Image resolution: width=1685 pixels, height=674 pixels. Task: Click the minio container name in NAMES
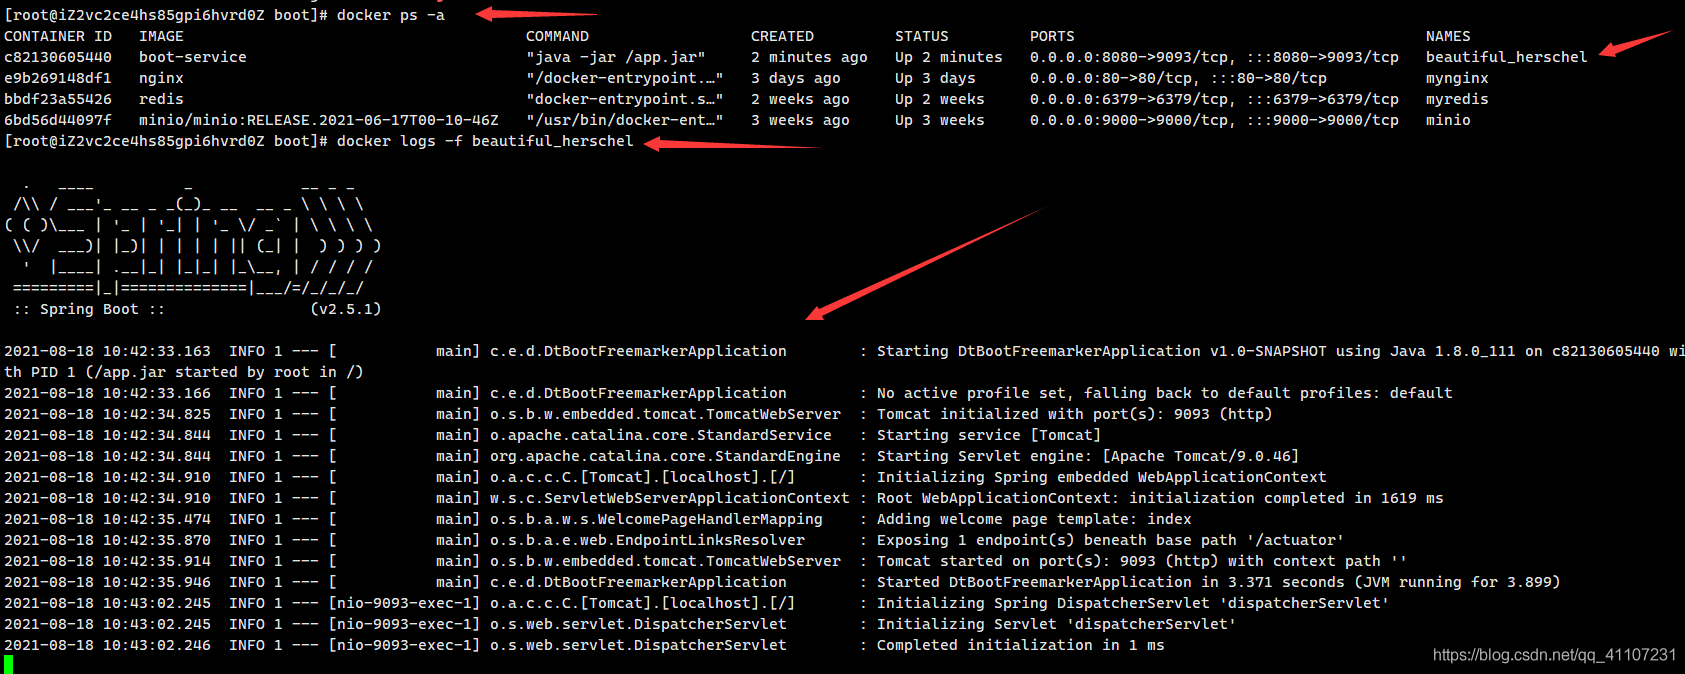coord(1448,120)
